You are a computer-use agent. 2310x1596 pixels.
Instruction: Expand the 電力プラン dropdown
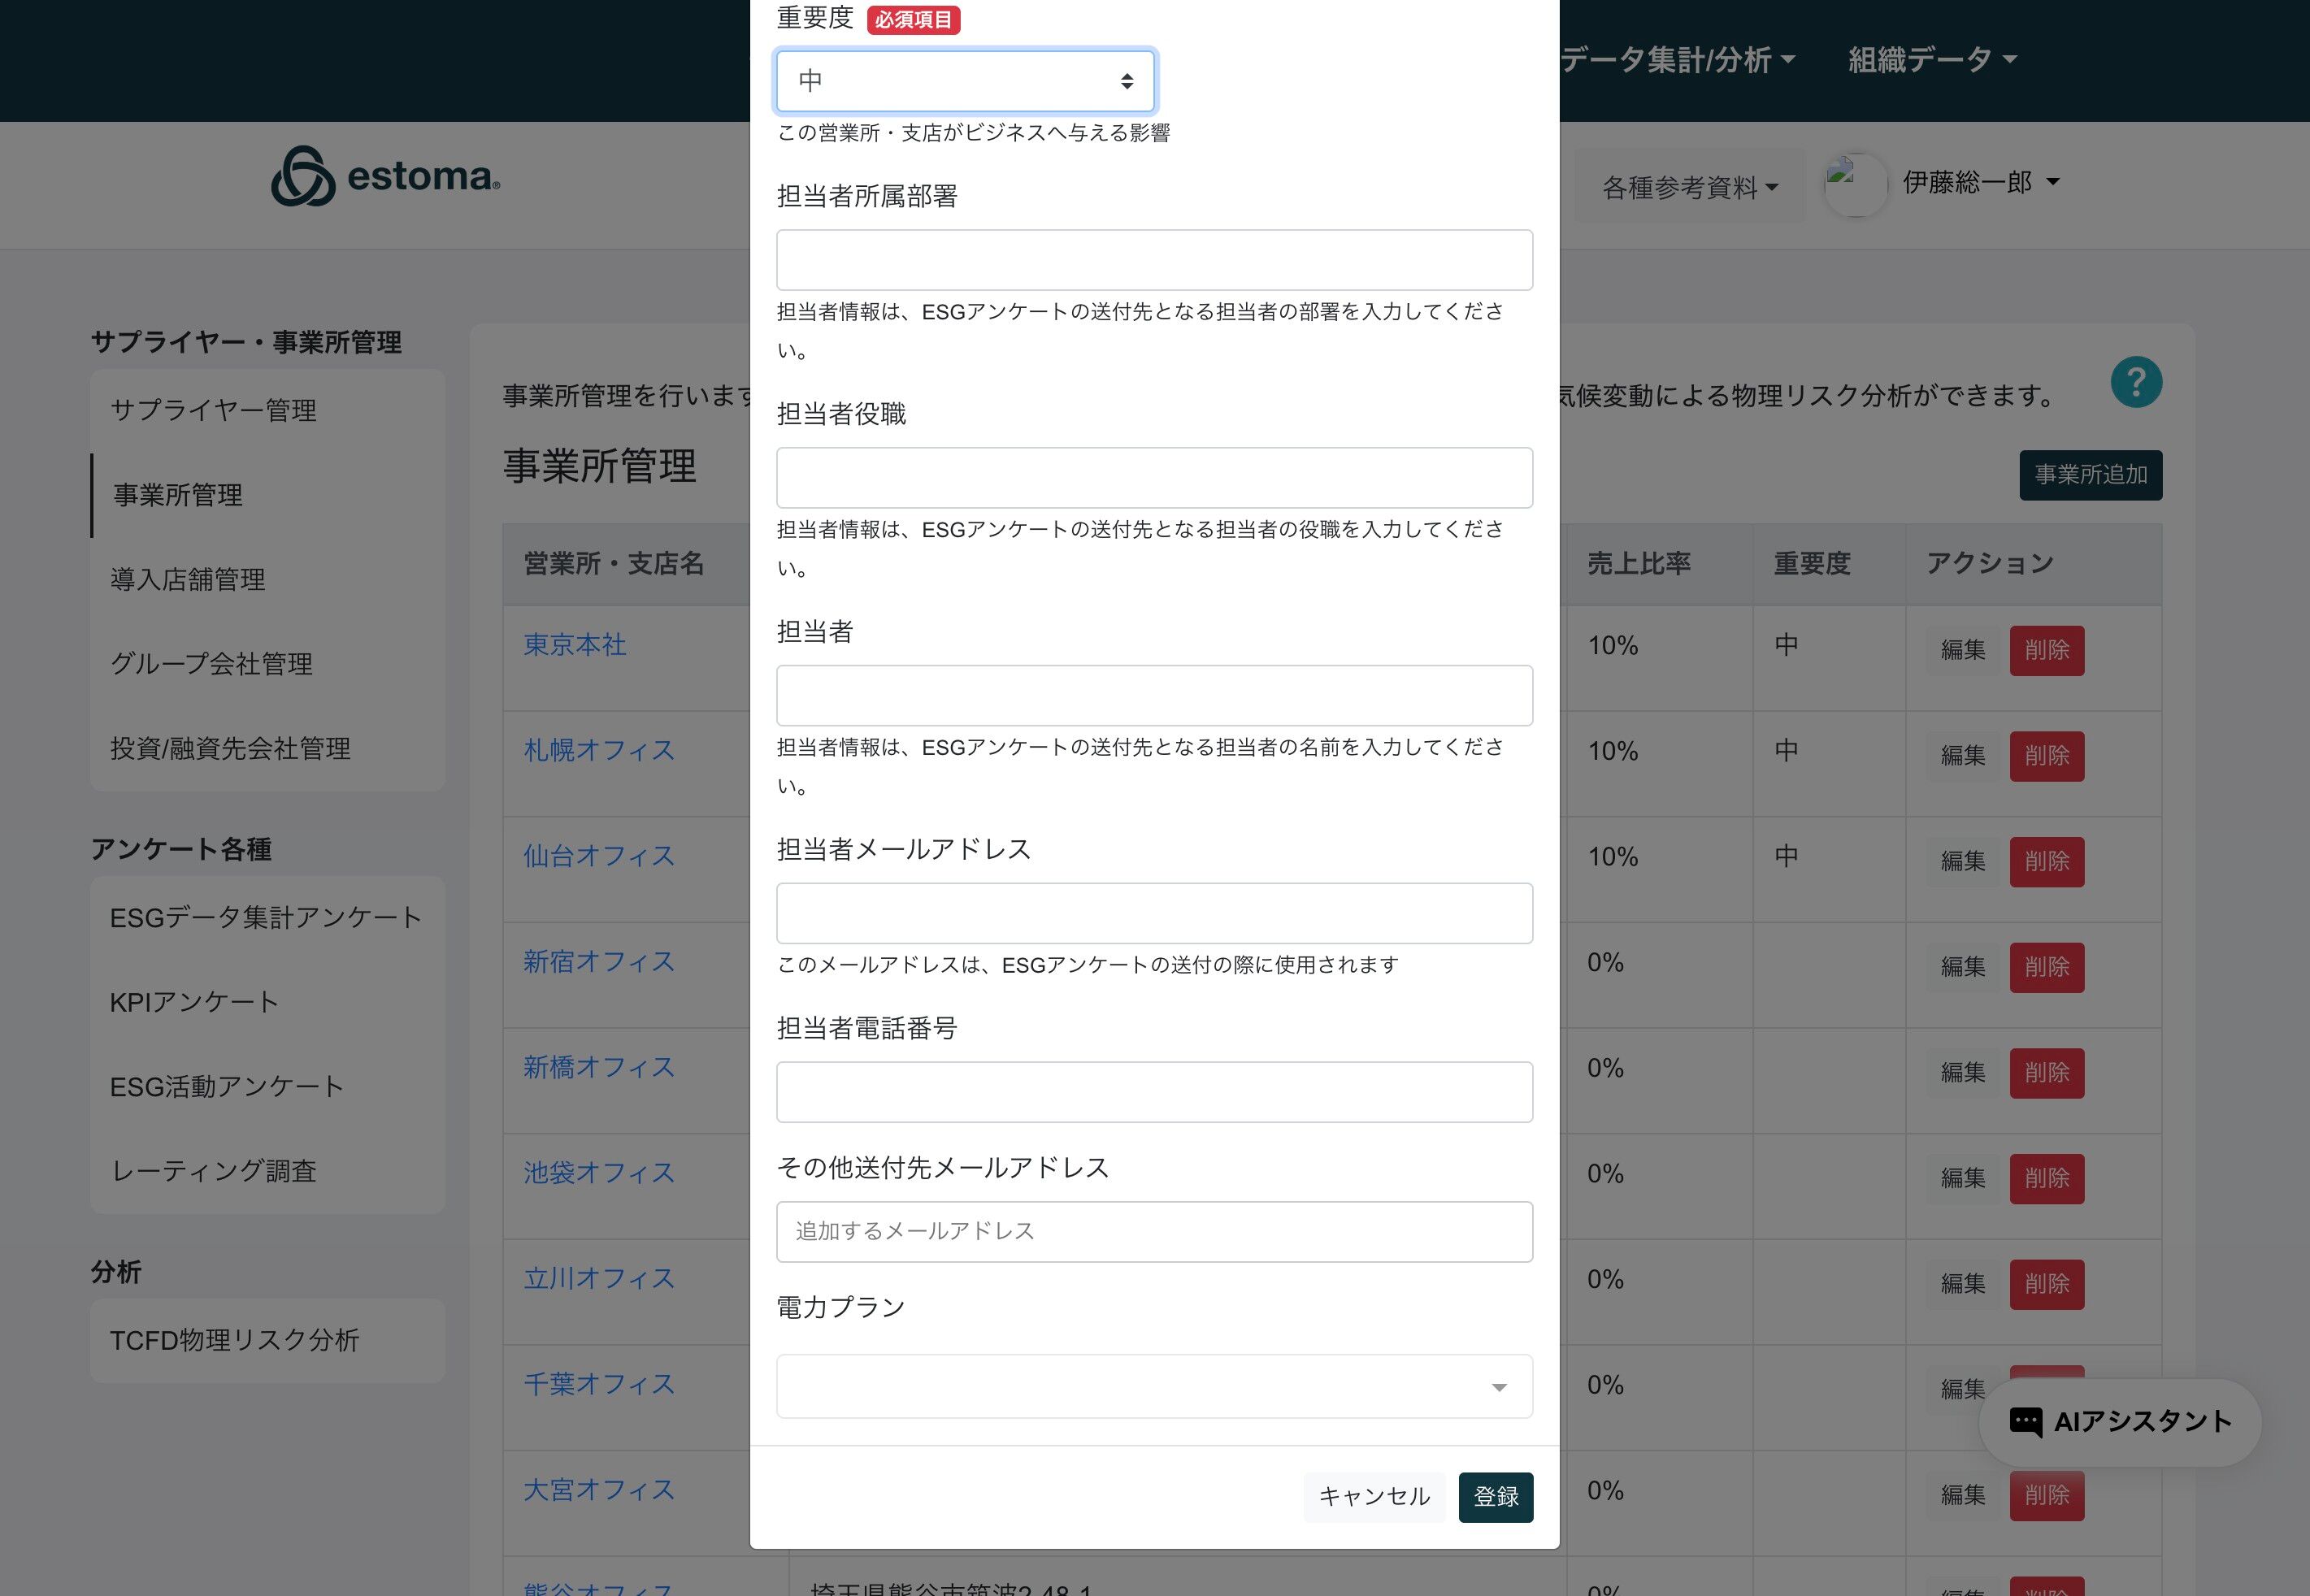[1154, 1386]
